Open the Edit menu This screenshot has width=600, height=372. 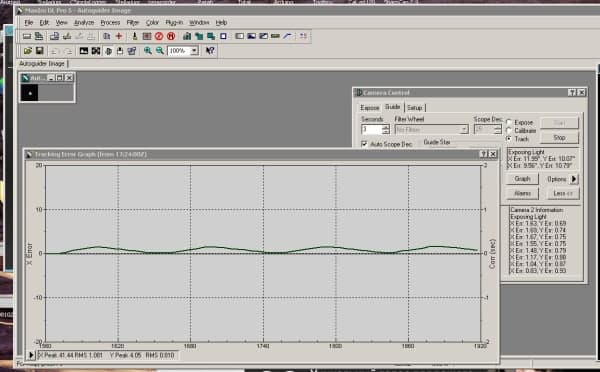44,23
